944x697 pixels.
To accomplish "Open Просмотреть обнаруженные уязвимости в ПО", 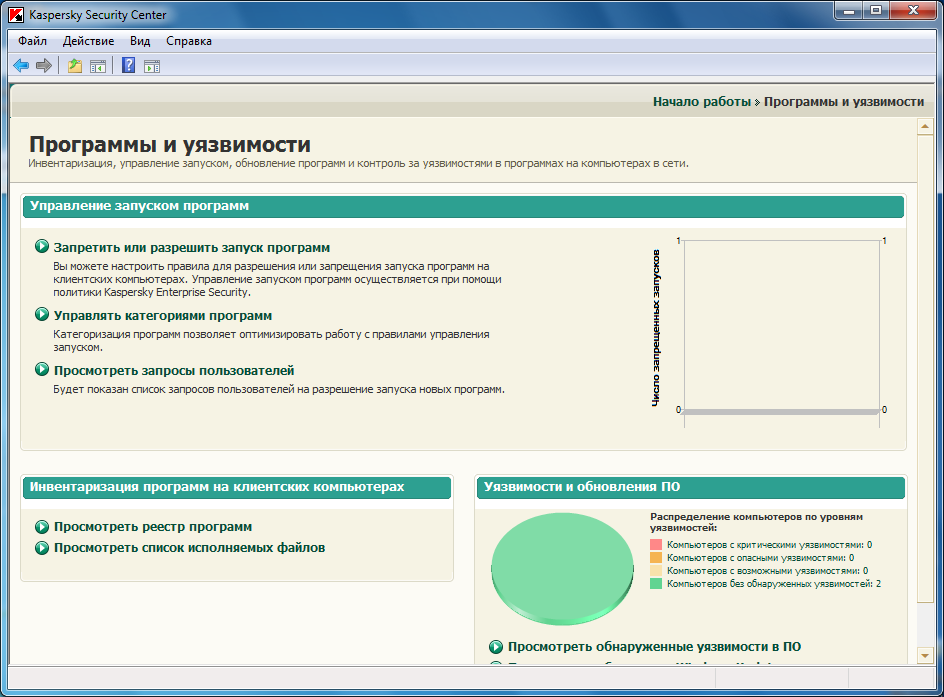I will click(654, 647).
